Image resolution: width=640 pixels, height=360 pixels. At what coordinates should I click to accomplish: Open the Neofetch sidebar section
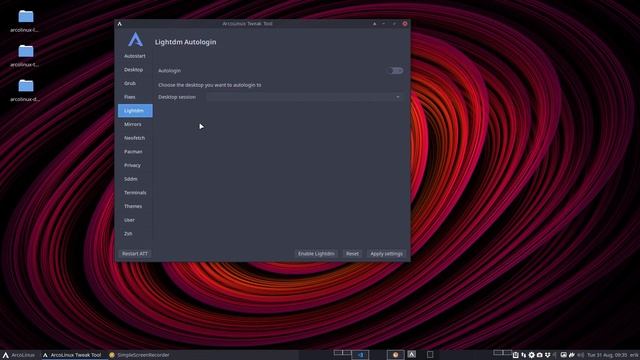(x=134, y=138)
